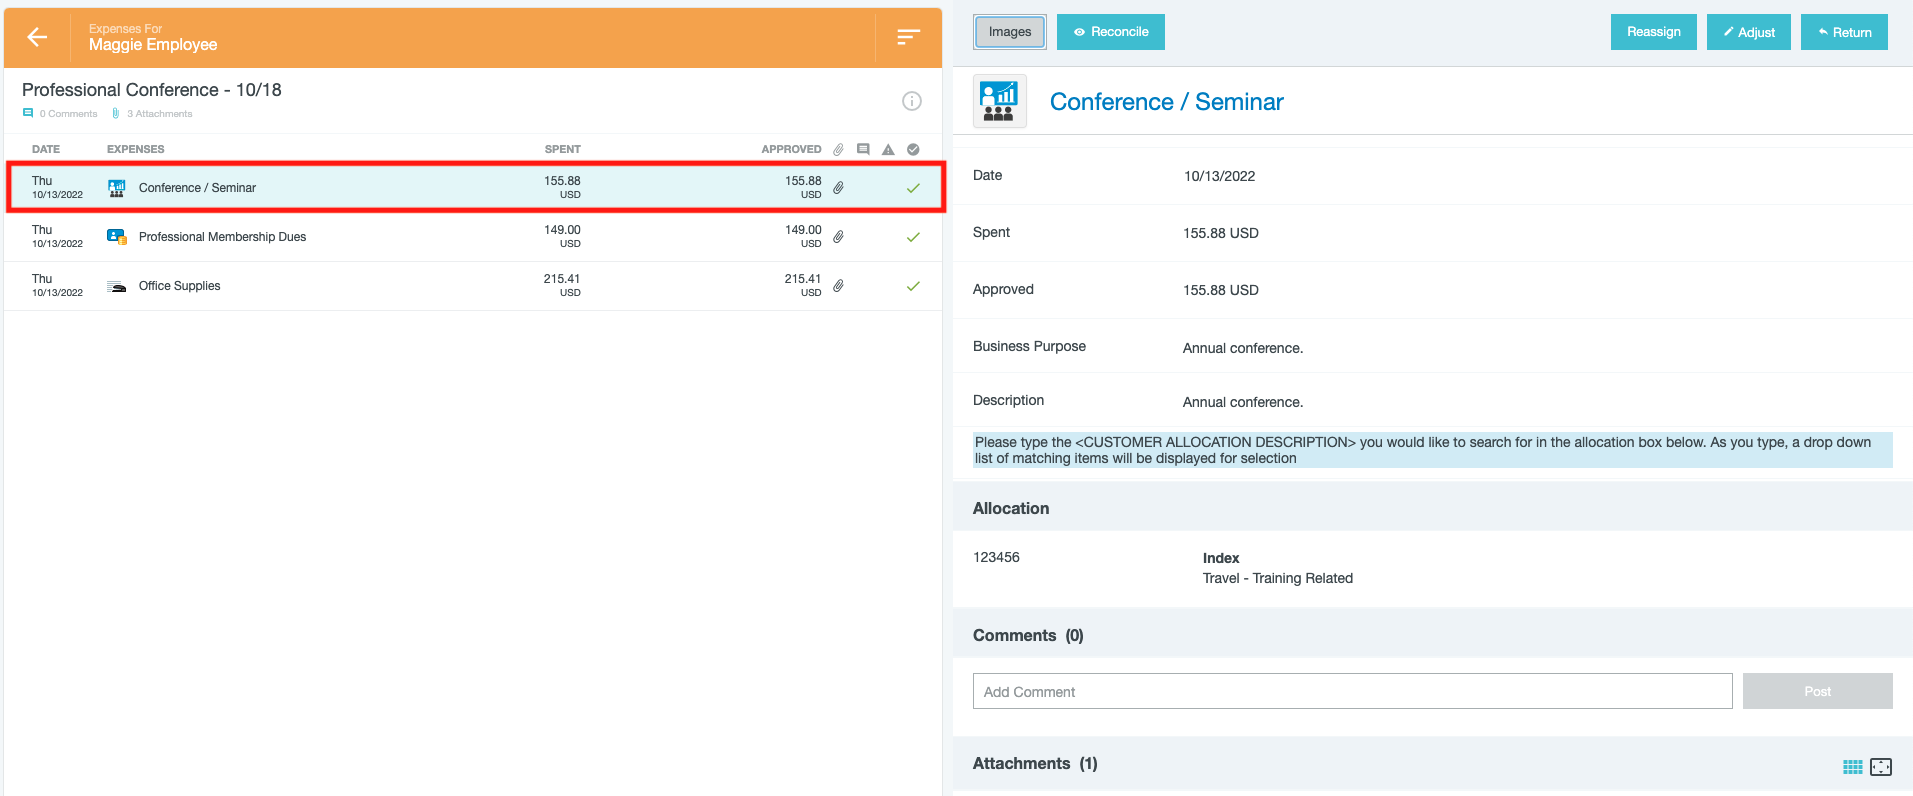The width and height of the screenshot is (1913, 796).
Task: Open the Professional Membership Dues paperclip attachment
Action: [x=838, y=237]
